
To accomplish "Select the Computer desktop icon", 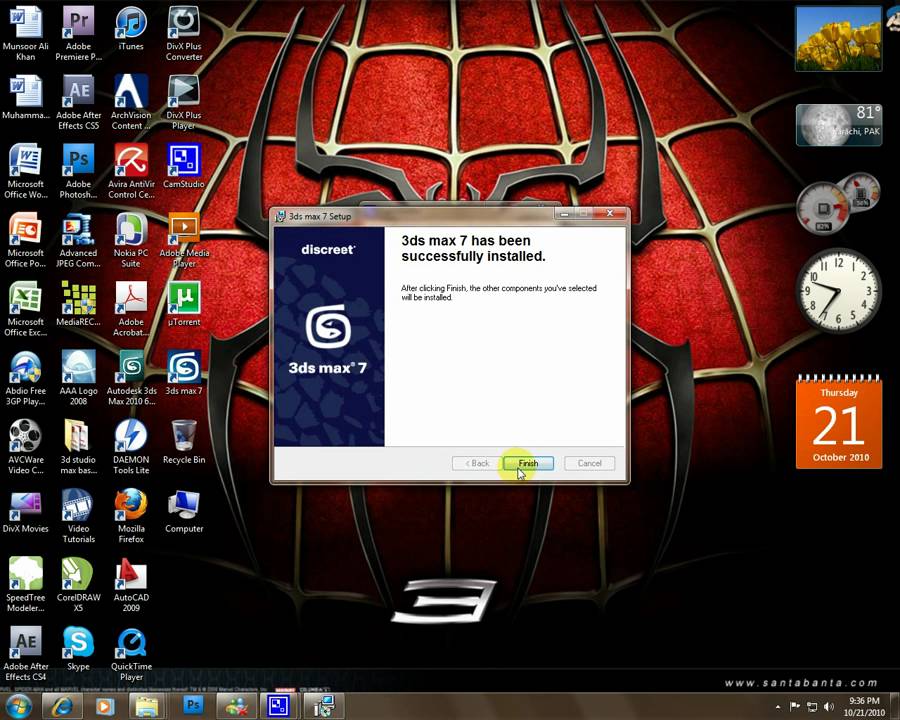I will pos(184,511).
